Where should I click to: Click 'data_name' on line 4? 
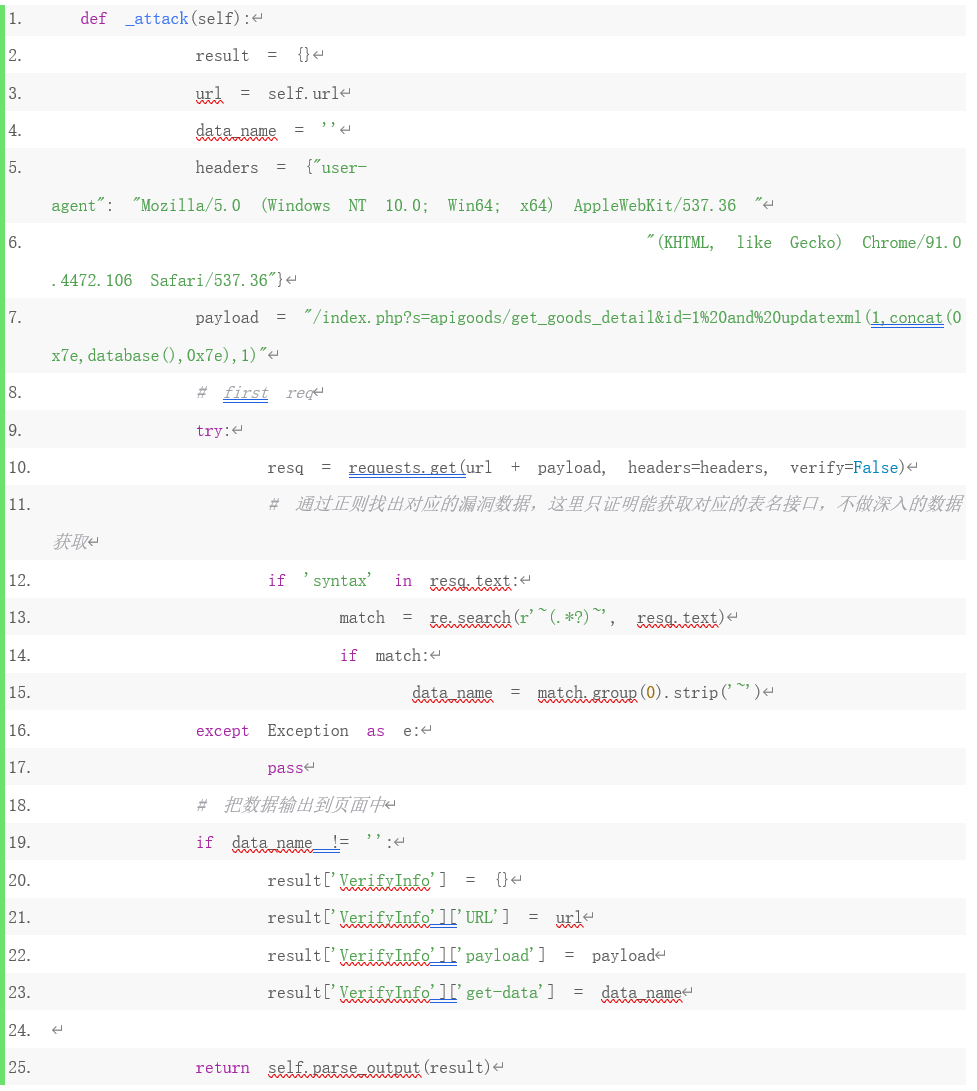pos(236,131)
